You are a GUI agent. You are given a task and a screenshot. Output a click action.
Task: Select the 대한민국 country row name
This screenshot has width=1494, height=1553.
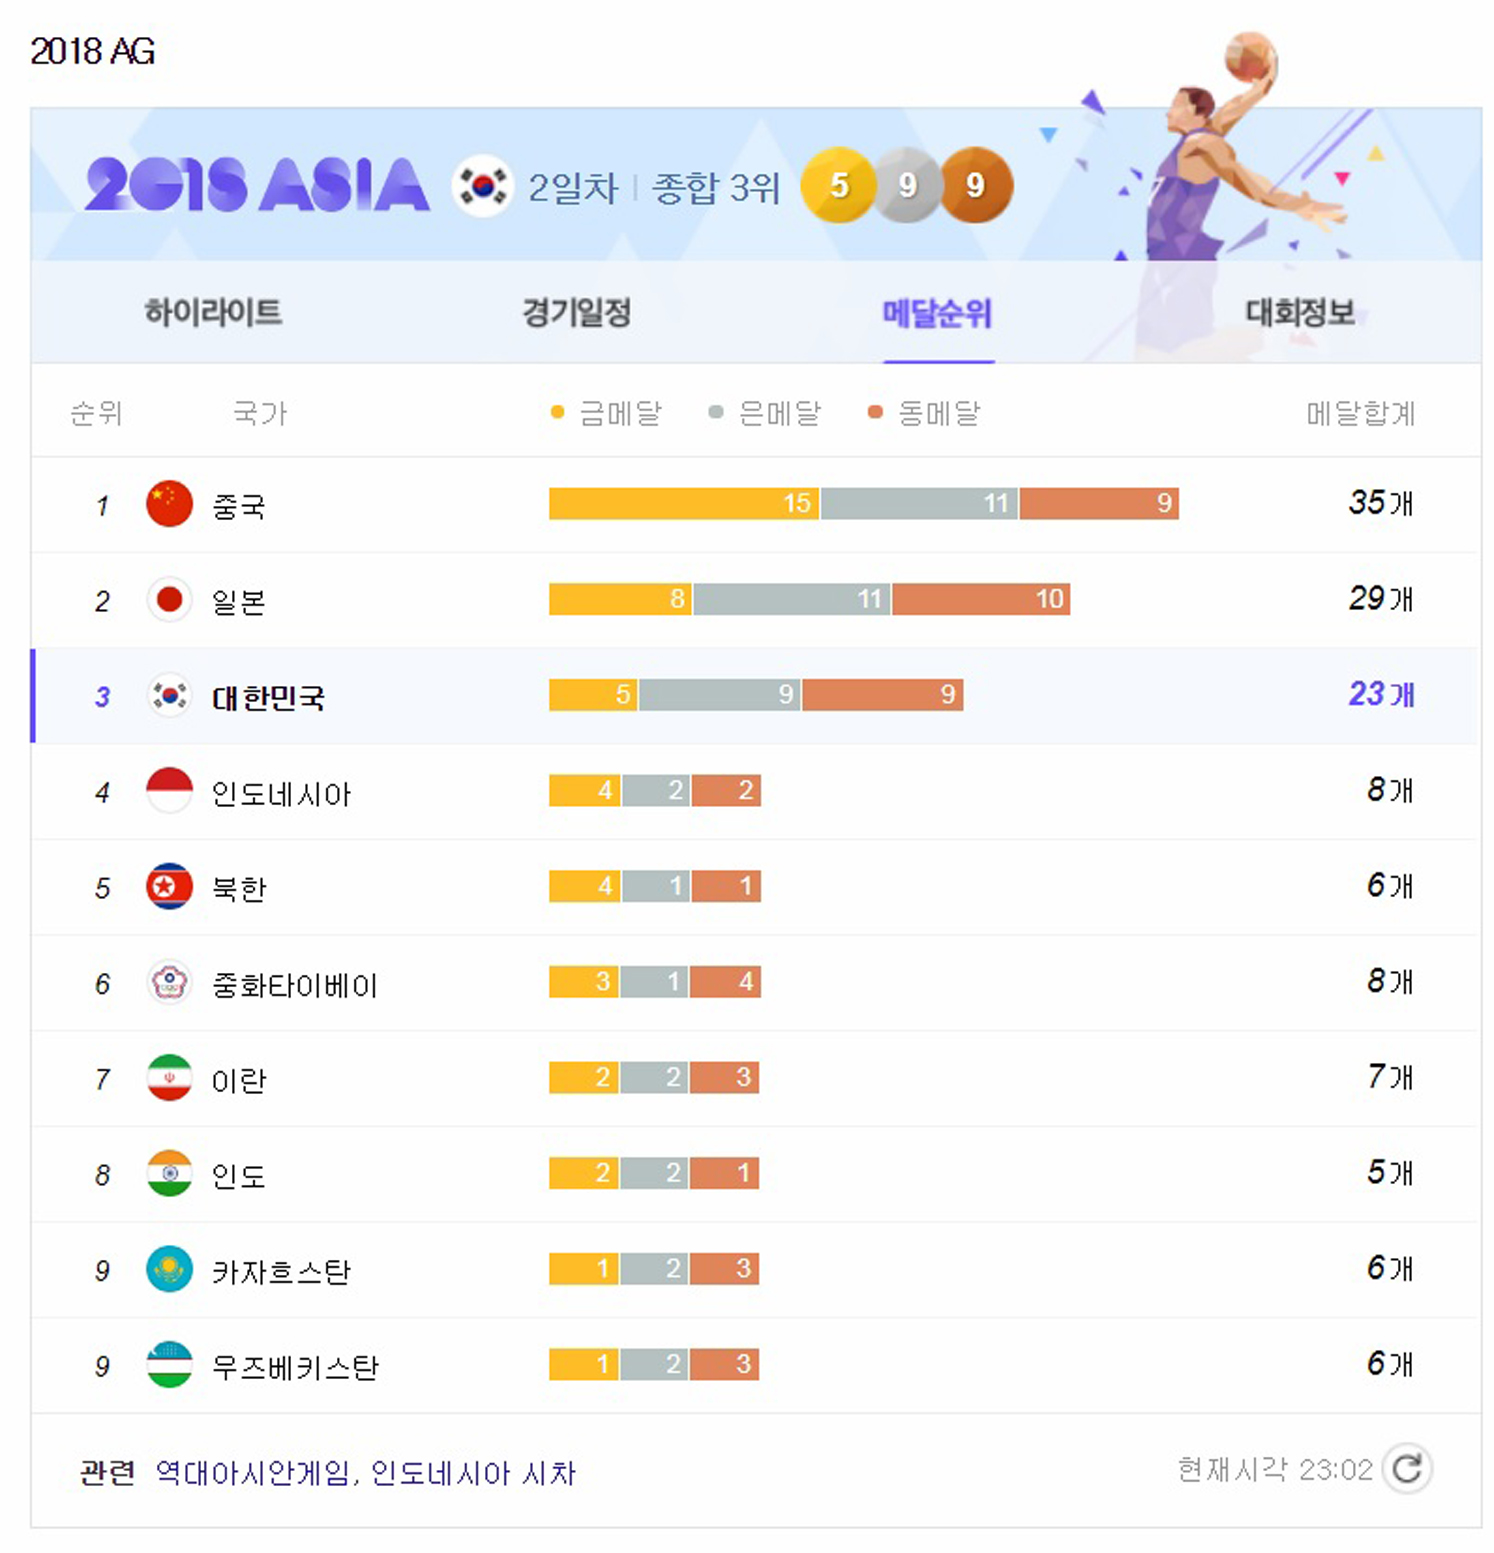pos(268,697)
